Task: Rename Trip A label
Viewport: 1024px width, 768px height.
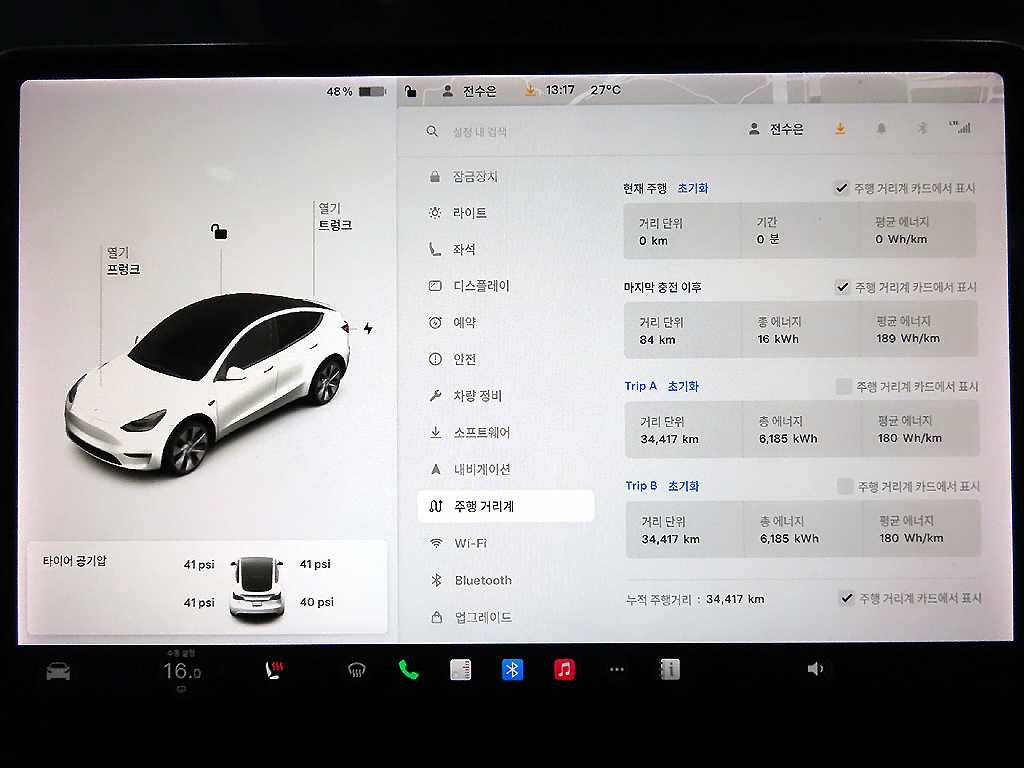Action: pyautogui.click(x=640, y=386)
